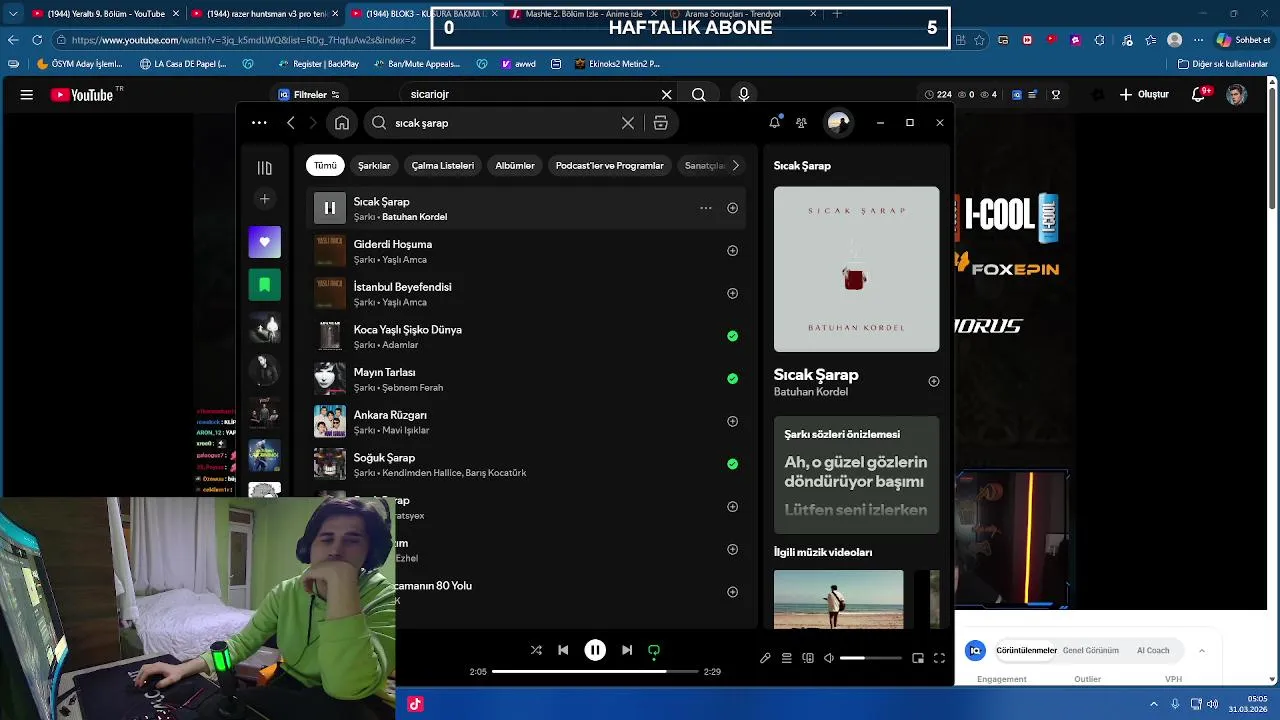This screenshot has height=720, width=1280.
Task: Select the Tümü filter chip
Action: (325, 166)
